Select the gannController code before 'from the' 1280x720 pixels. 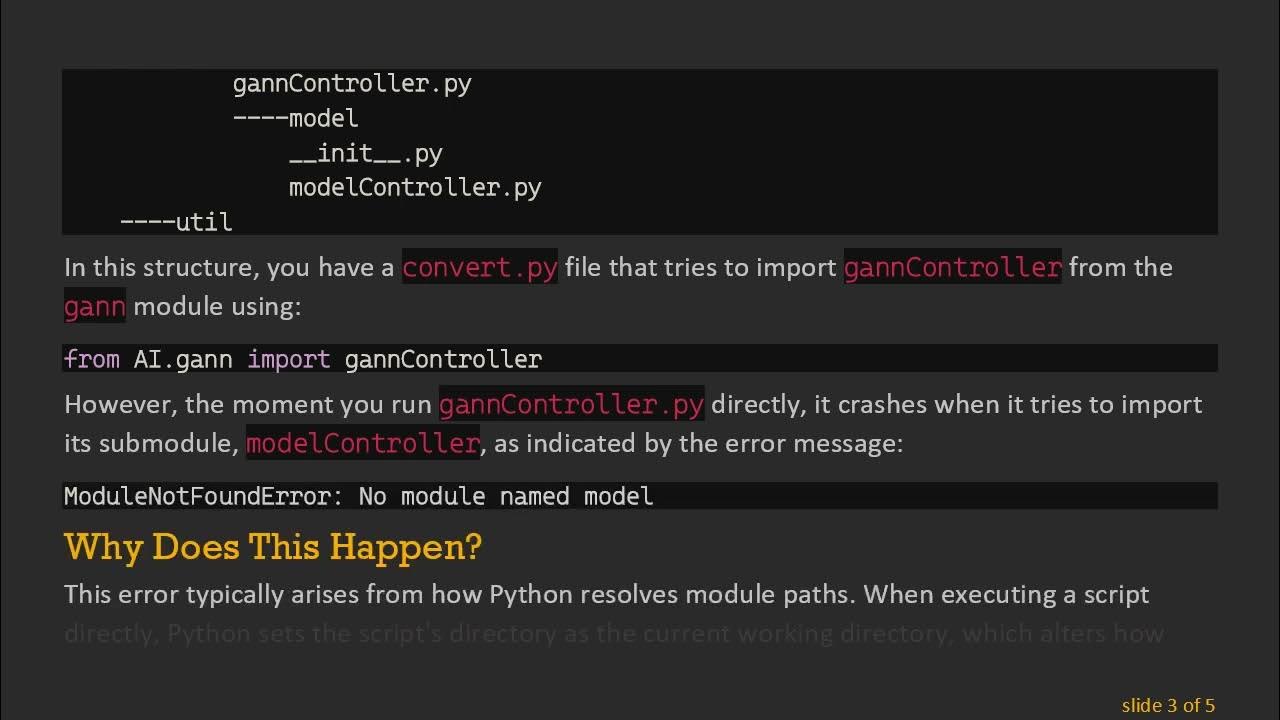(952, 268)
